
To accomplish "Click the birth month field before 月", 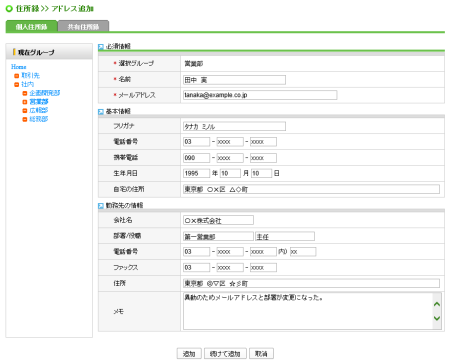I will [x=230, y=173].
